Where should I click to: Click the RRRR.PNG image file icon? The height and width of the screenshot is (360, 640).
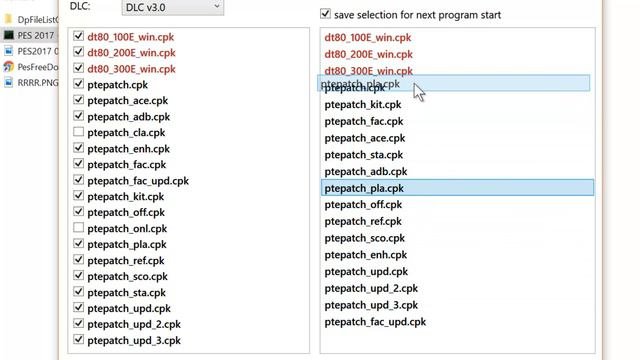(9, 82)
